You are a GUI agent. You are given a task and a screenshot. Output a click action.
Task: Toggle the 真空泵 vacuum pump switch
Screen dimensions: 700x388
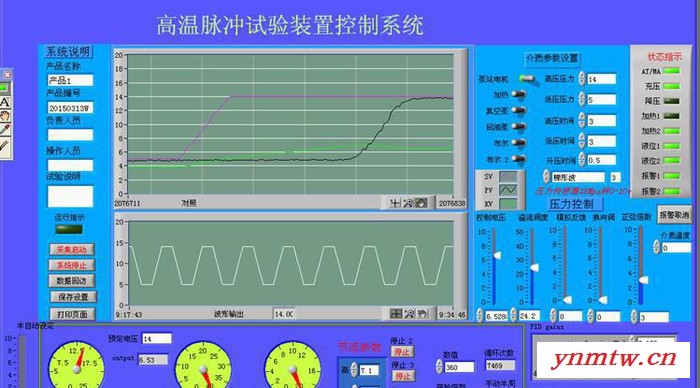[518, 110]
